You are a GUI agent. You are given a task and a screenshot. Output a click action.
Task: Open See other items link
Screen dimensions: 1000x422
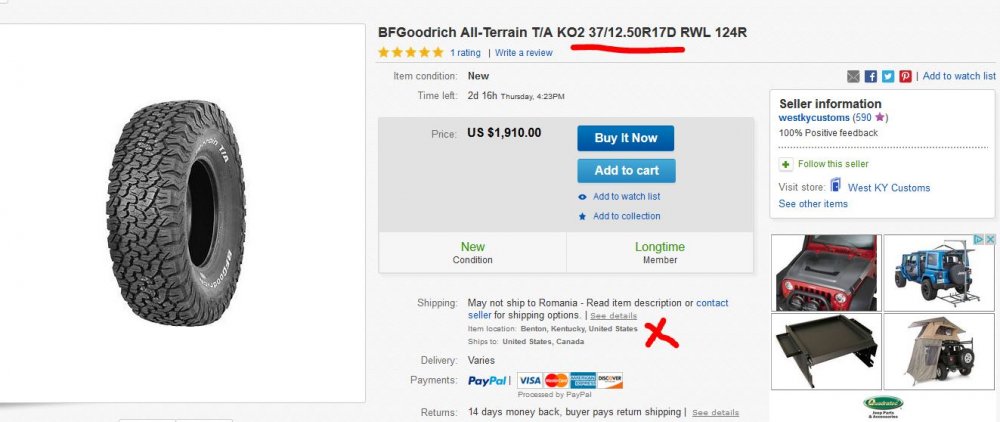[x=813, y=204]
